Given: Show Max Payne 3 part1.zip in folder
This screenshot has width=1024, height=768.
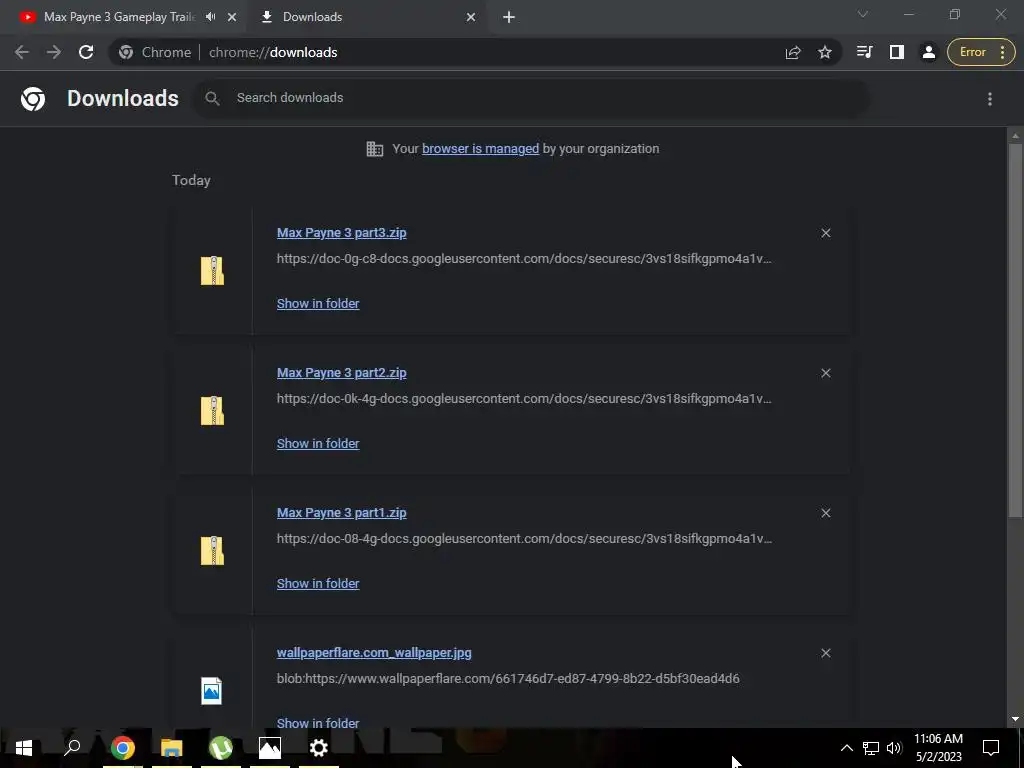Looking at the screenshot, I should [x=318, y=584].
